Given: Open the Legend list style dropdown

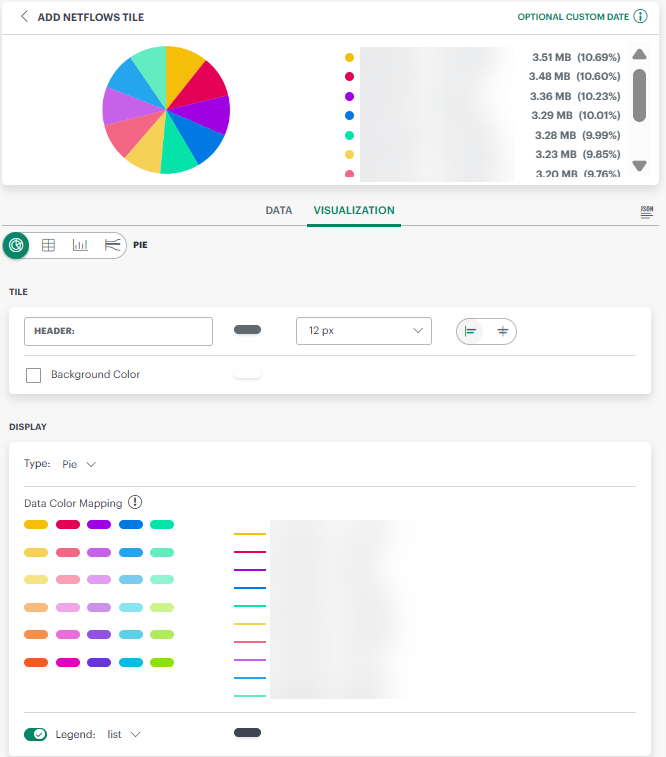Looking at the screenshot, I should coord(124,734).
